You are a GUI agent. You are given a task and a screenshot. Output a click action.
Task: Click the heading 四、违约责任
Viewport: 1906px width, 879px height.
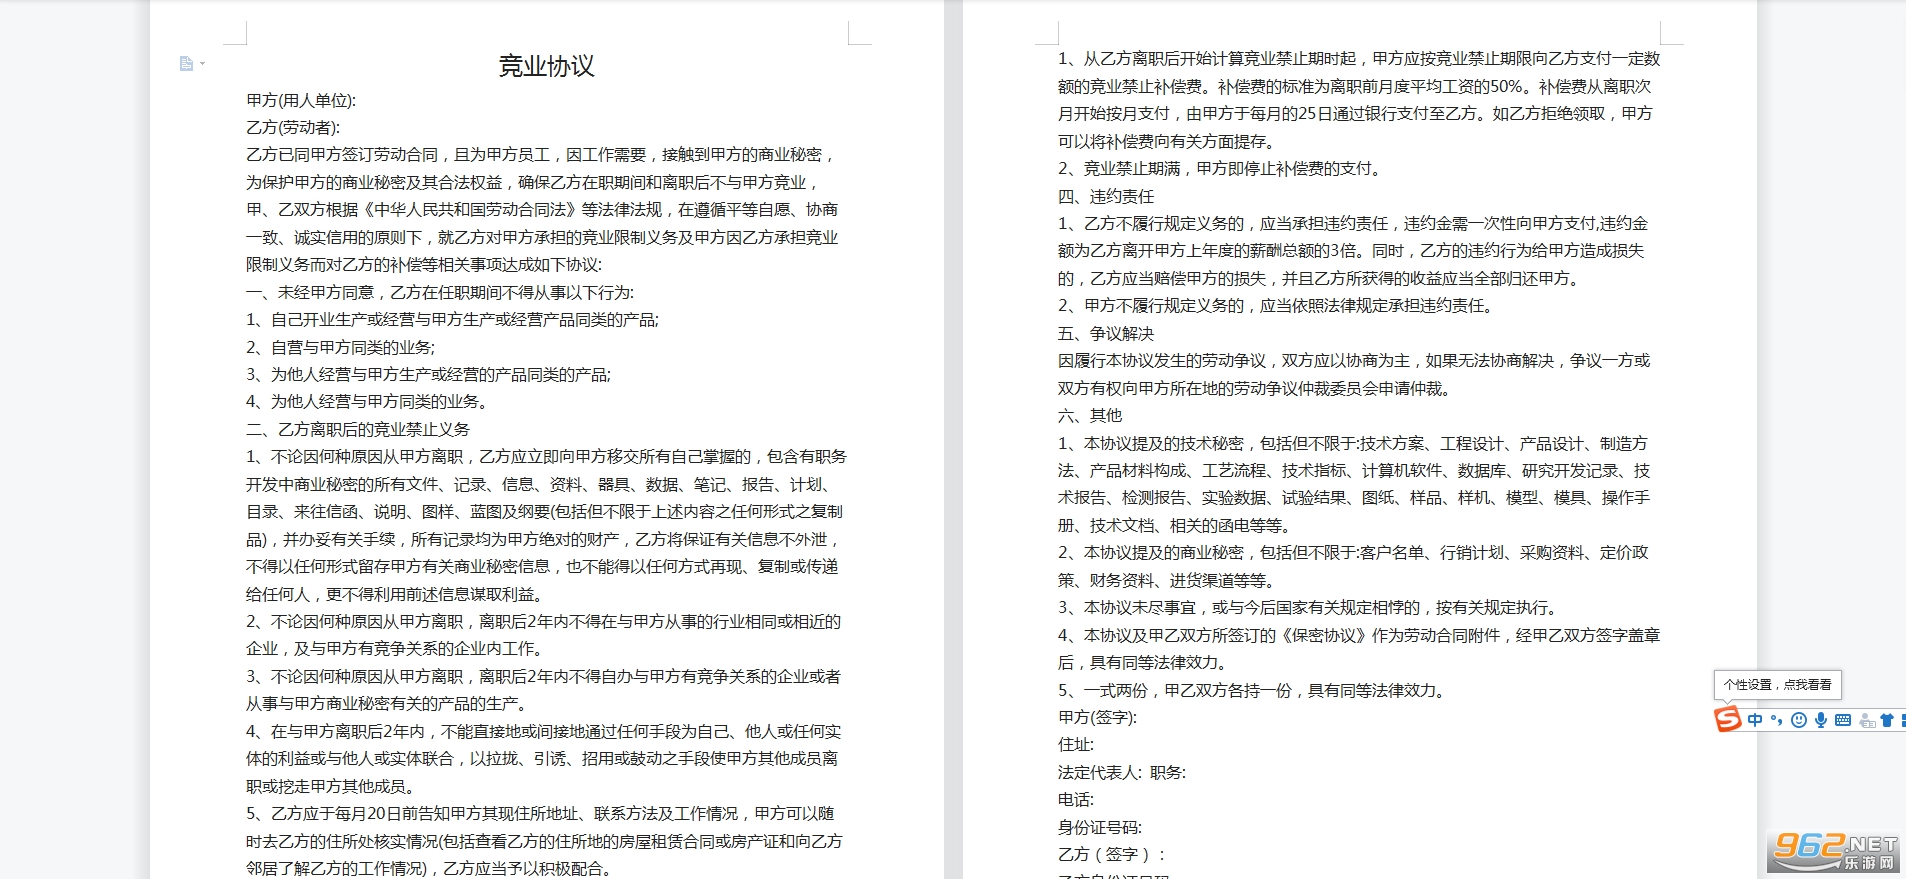click(1106, 196)
